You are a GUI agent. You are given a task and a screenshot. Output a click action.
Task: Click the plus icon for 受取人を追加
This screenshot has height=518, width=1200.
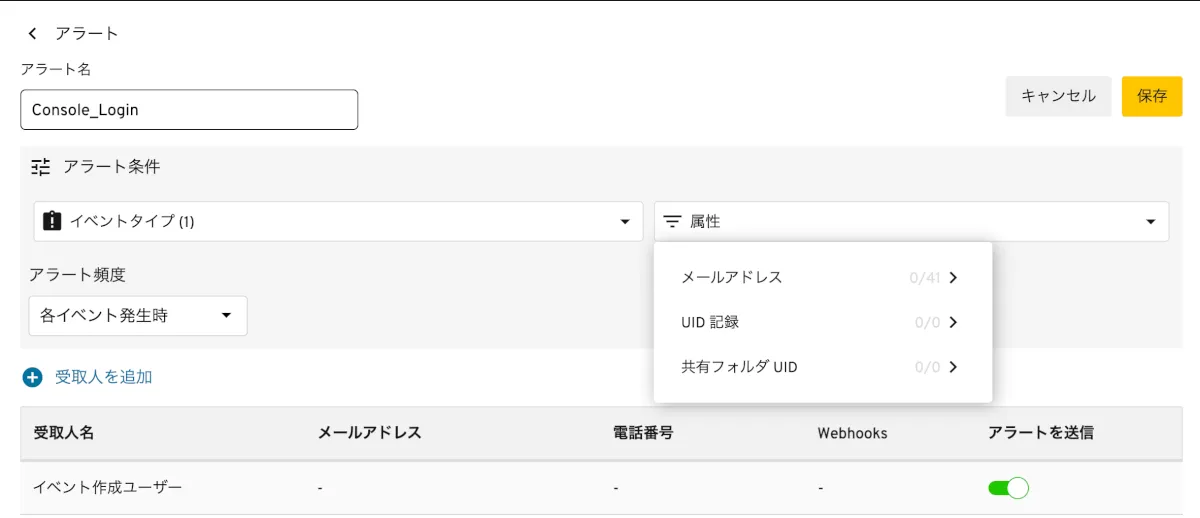click(x=33, y=377)
